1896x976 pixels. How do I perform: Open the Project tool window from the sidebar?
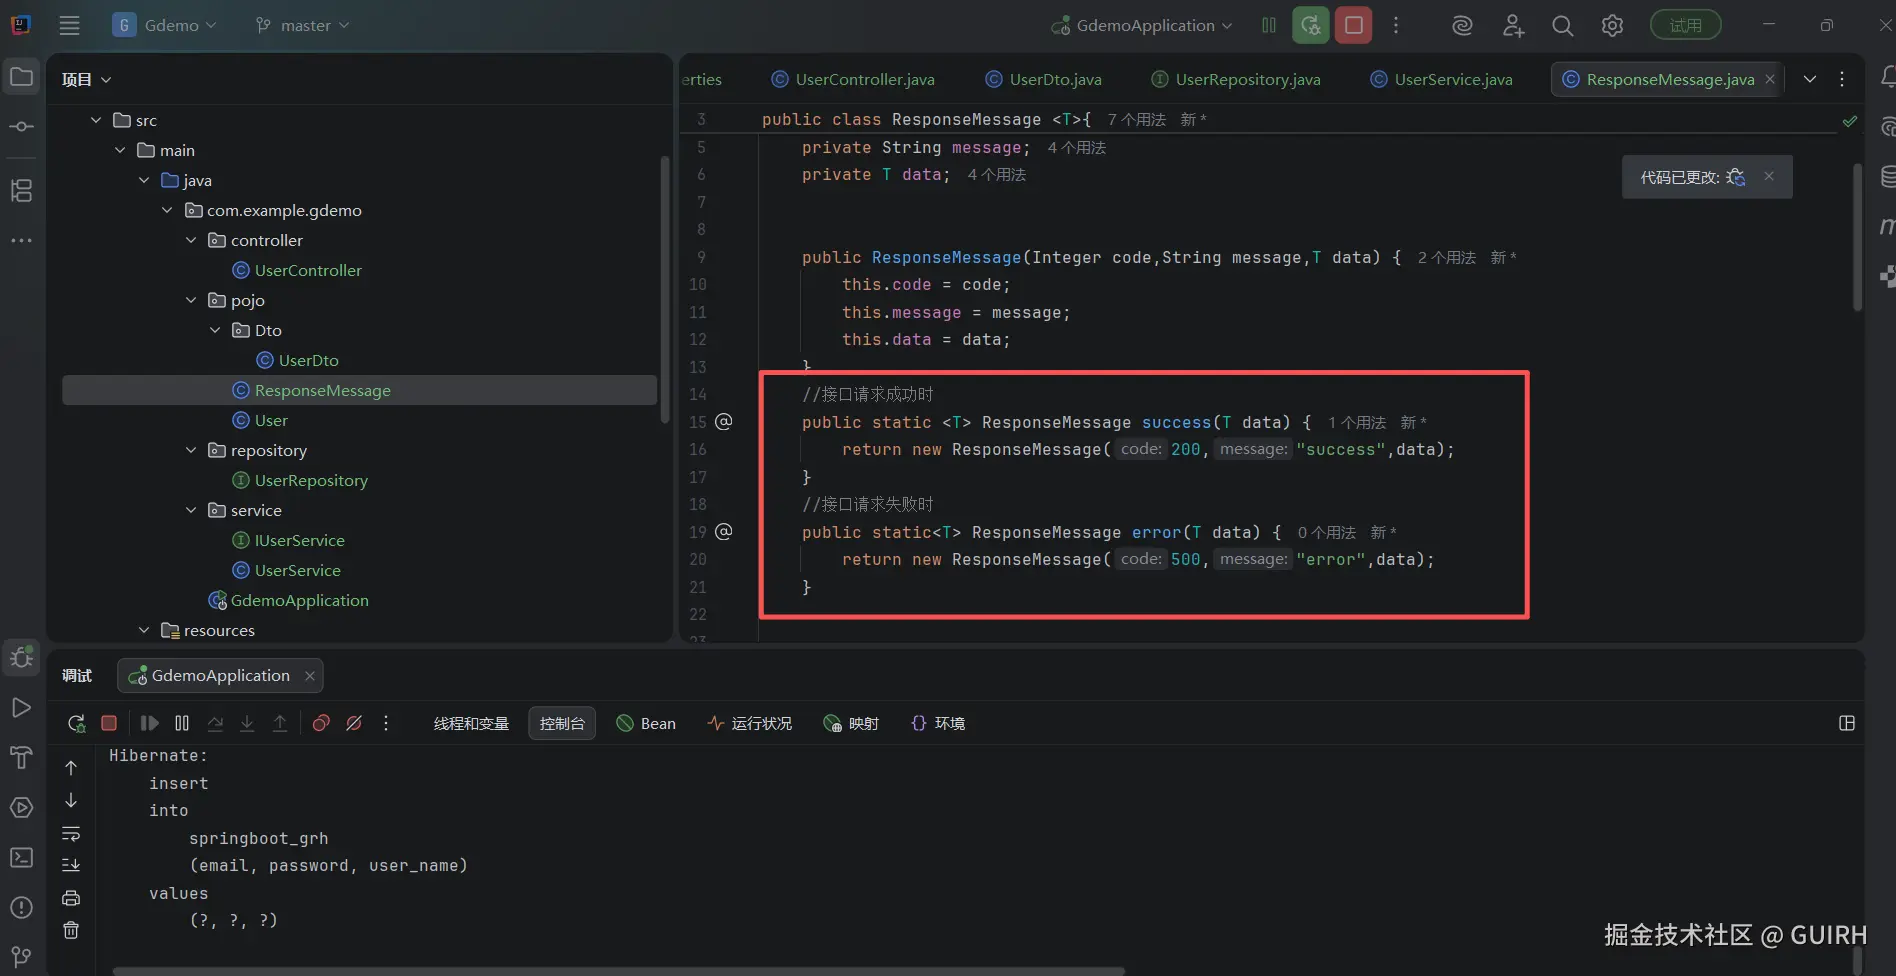[21, 77]
